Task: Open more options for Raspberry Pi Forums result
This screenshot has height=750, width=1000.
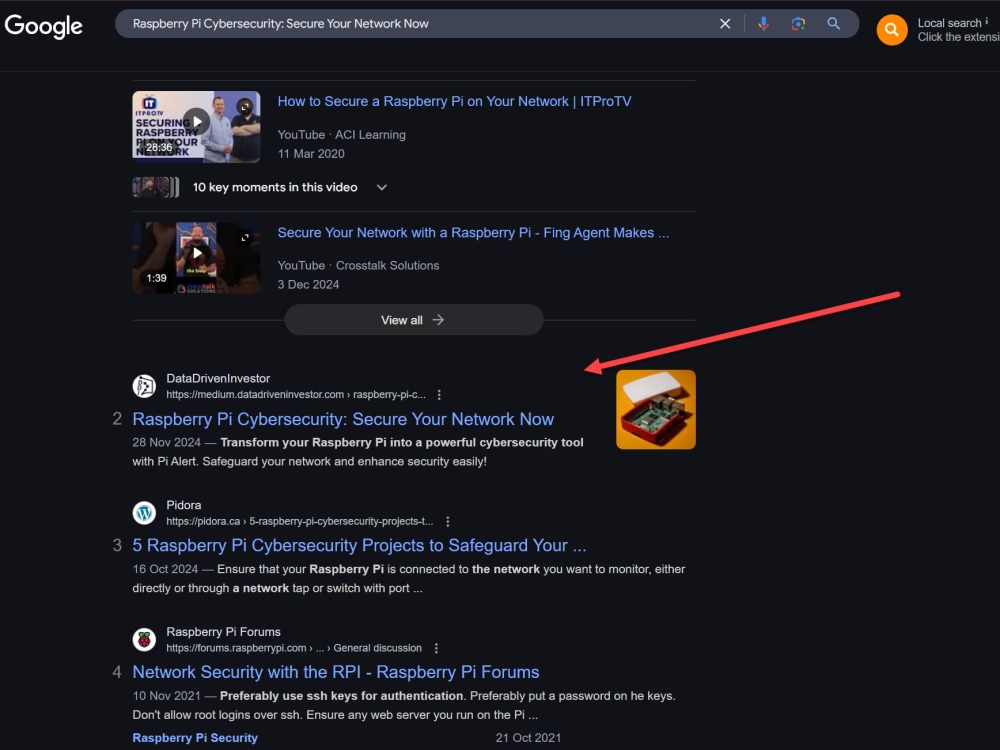Action: [436, 648]
